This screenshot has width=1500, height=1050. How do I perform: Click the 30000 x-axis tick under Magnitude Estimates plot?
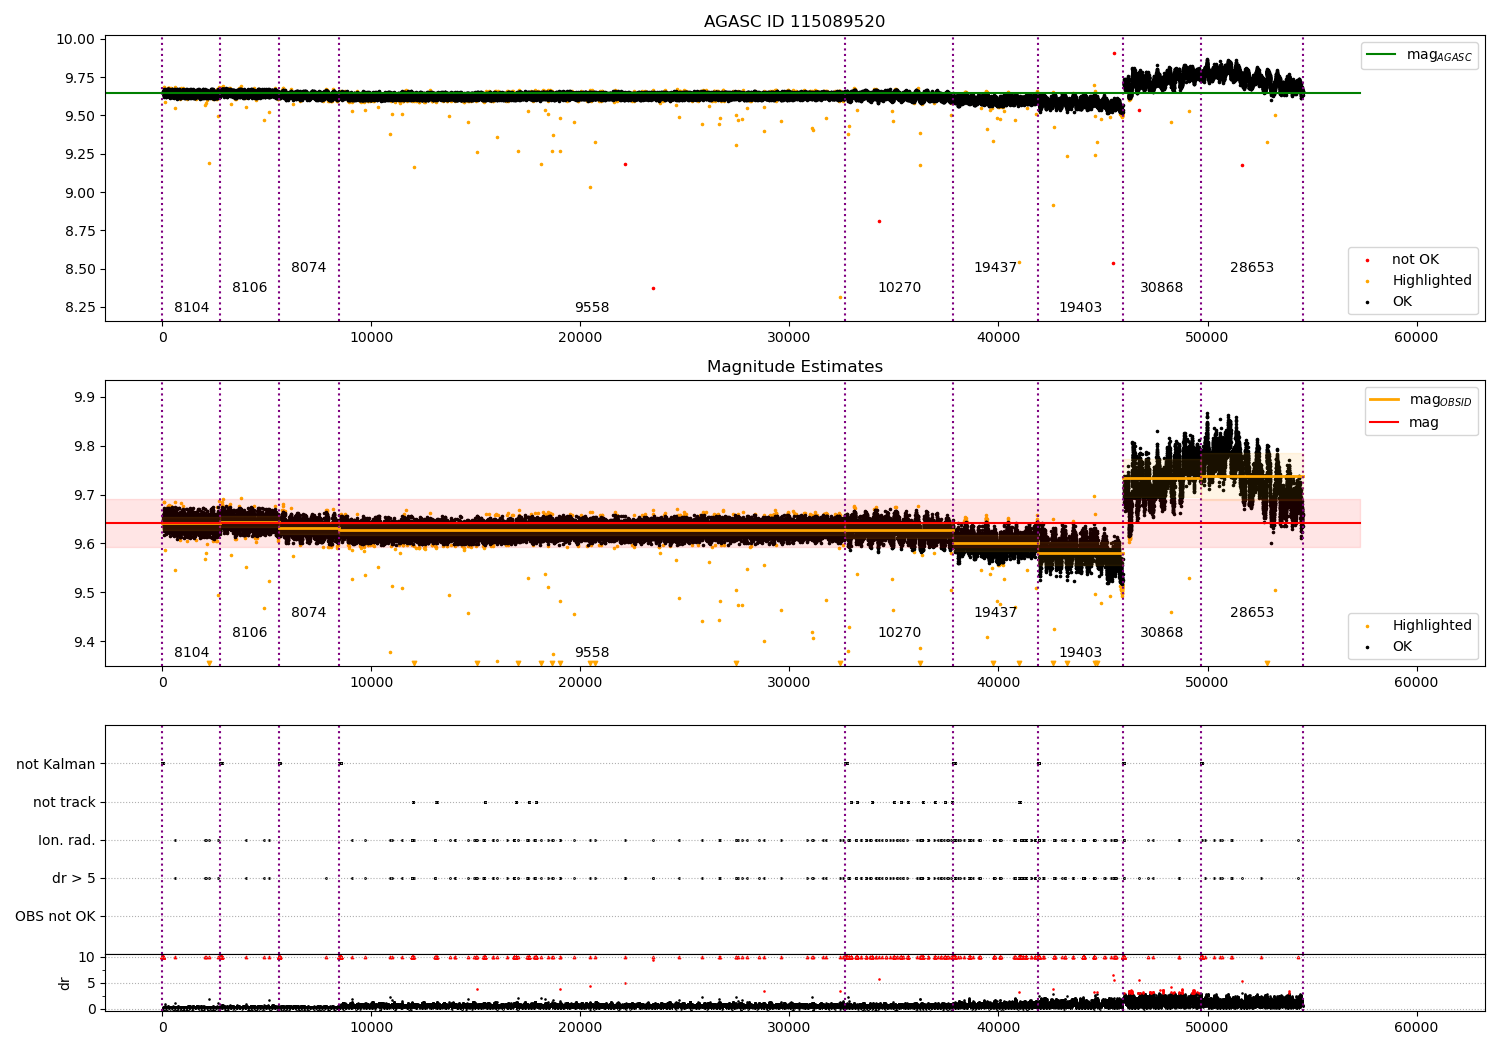(x=789, y=683)
